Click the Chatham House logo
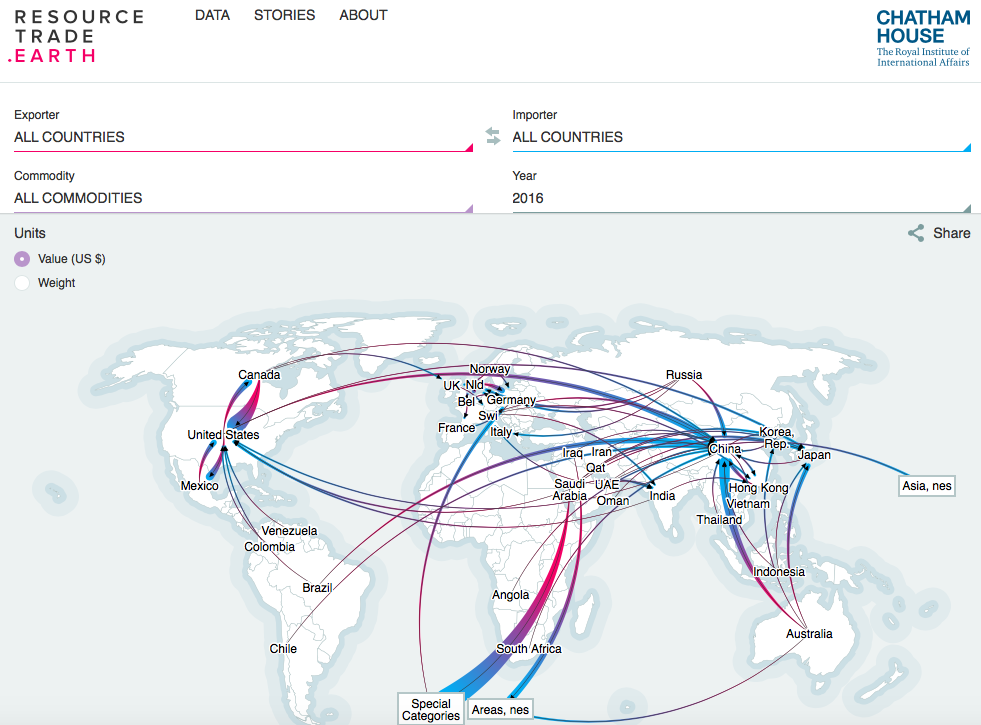This screenshot has width=981, height=725. tap(922, 39)
